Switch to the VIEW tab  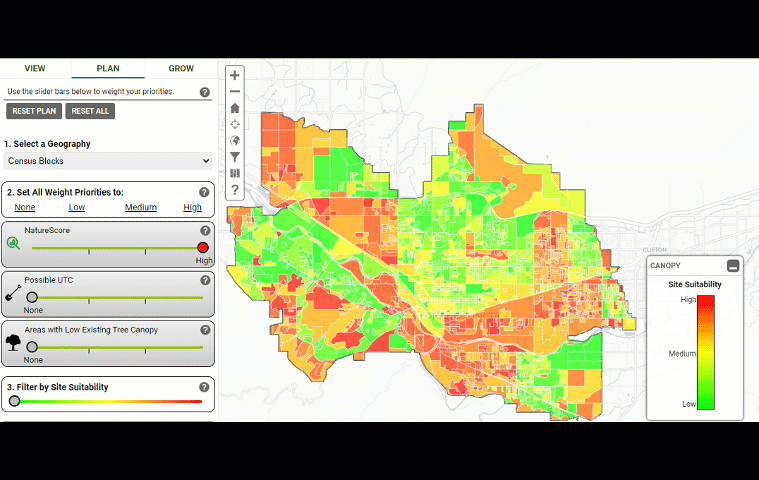tap(35, 69)
